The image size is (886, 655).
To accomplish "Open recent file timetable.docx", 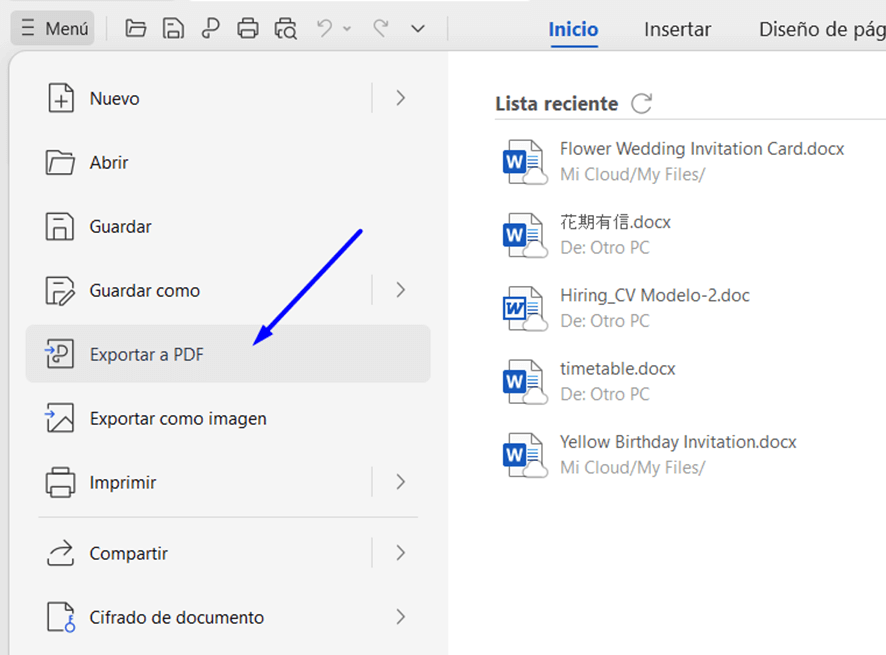I will 617,369.
